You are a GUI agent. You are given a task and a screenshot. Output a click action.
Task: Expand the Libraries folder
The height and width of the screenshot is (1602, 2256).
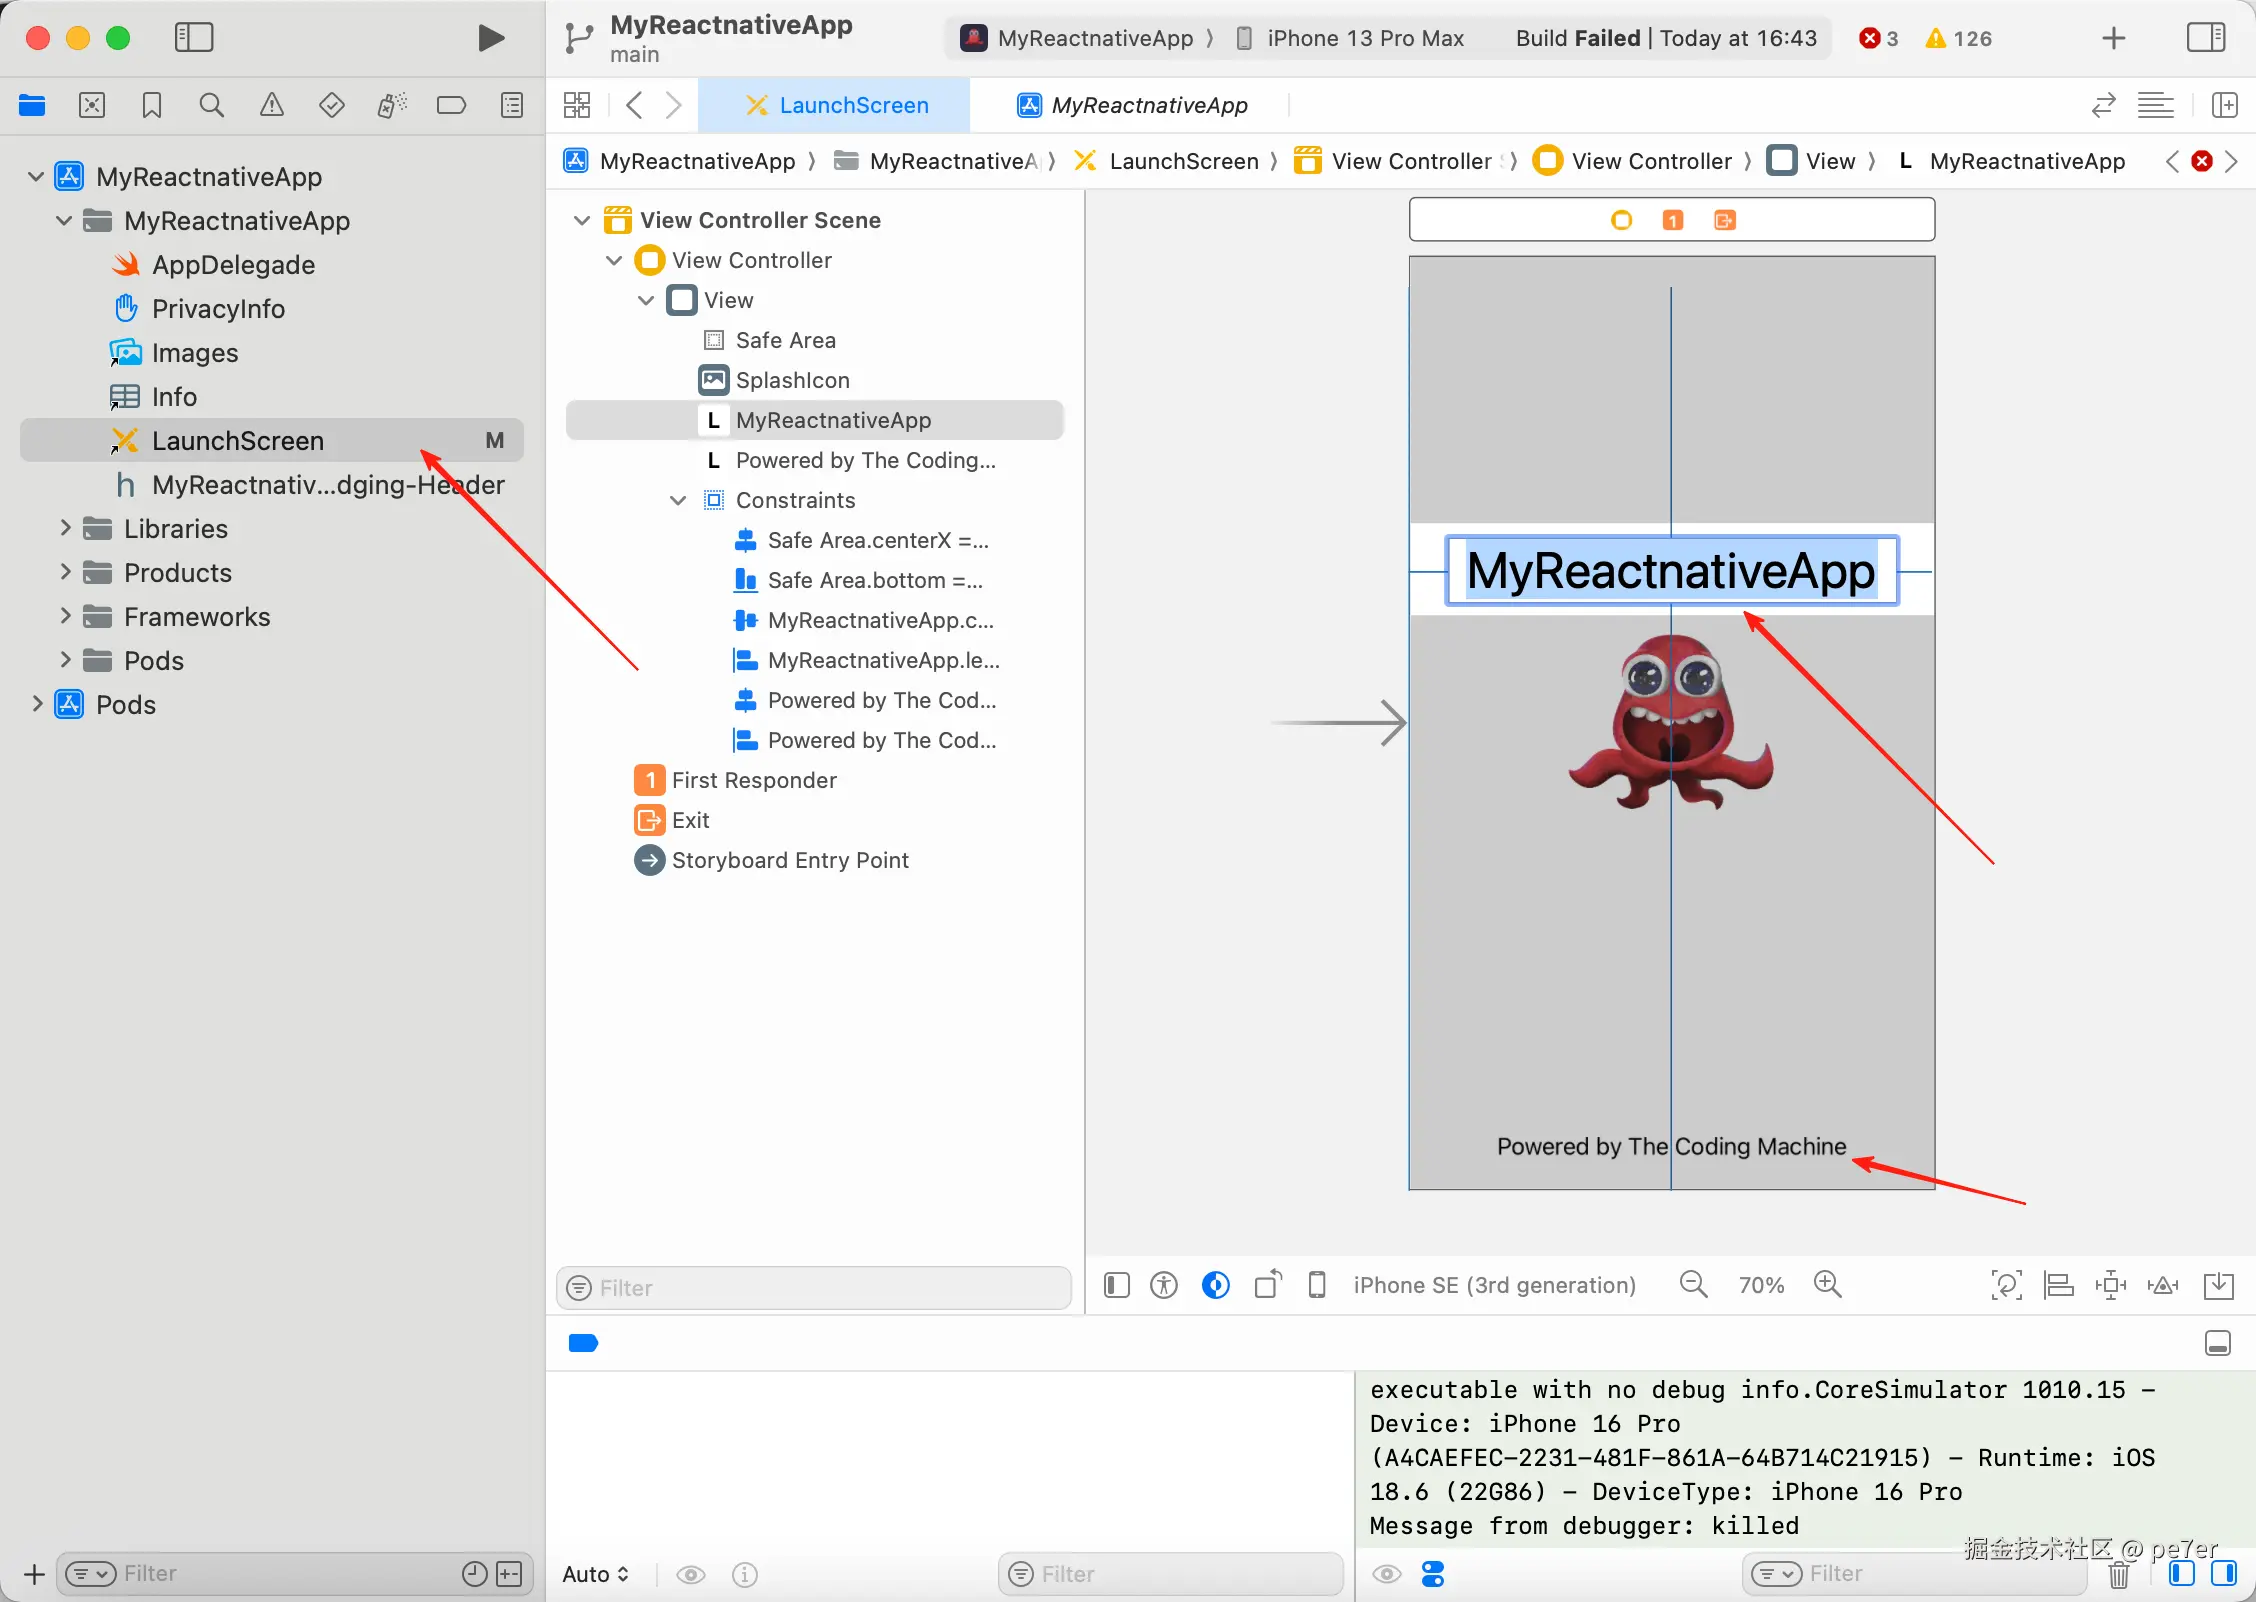tap(65, 528)
